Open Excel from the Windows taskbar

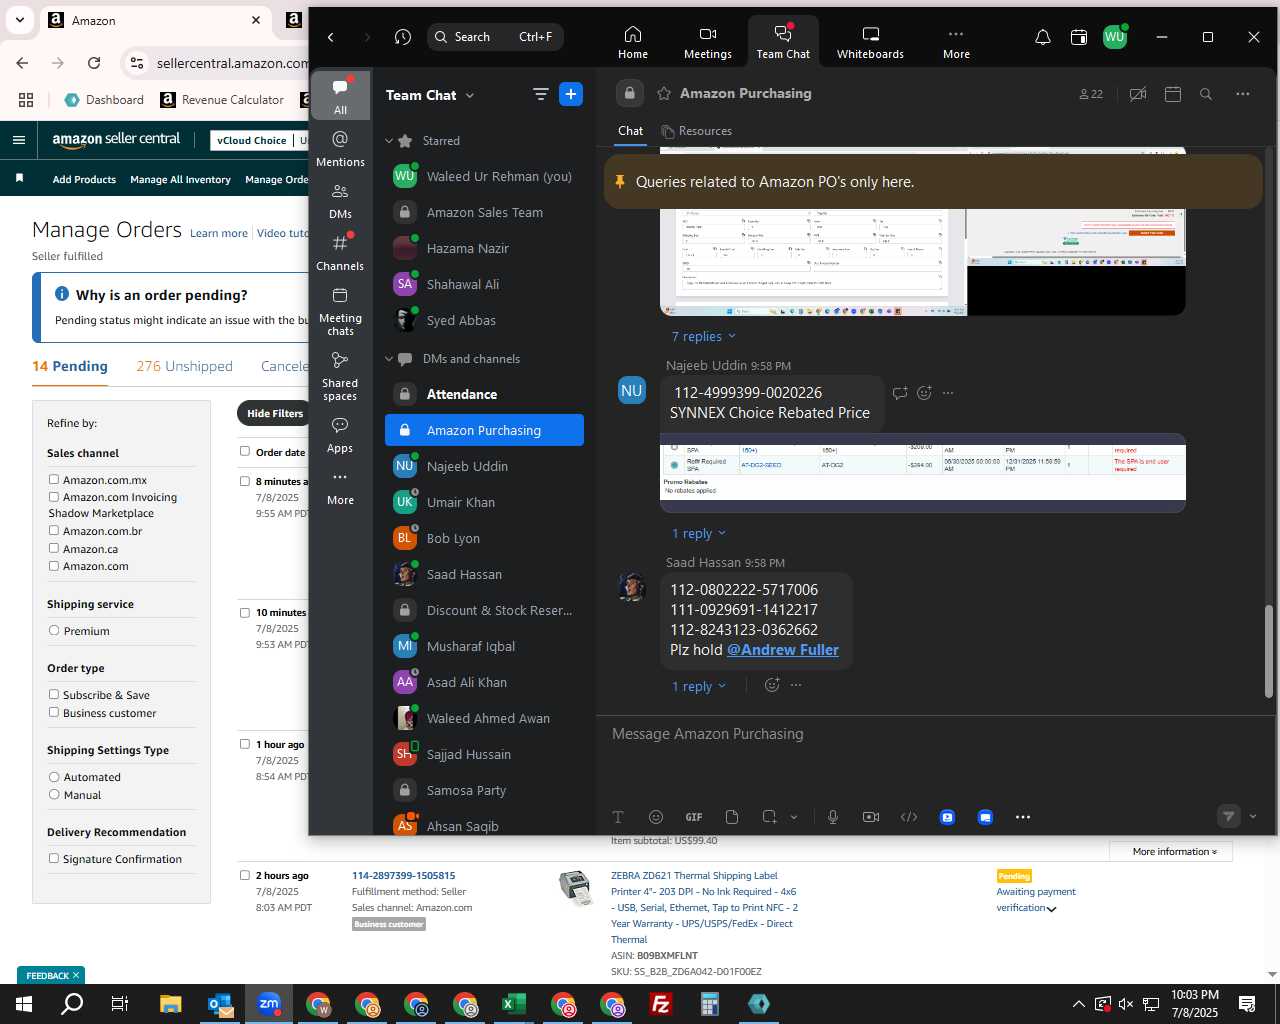(513, 1004)
